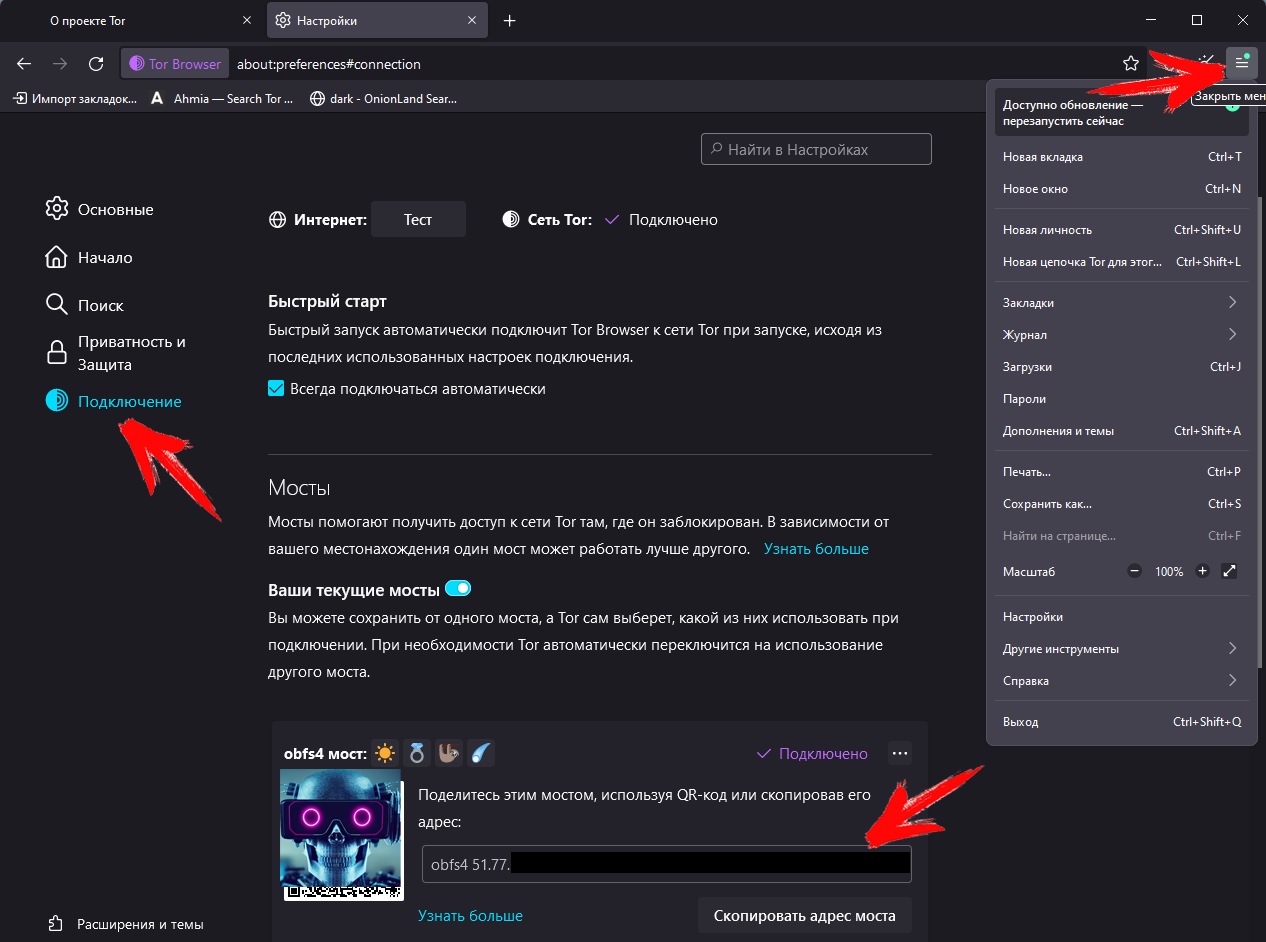Open obfs4 bridge options three-dots menu
The height and width of the screenshot is (942, 1266).
[x=899, y=753]
